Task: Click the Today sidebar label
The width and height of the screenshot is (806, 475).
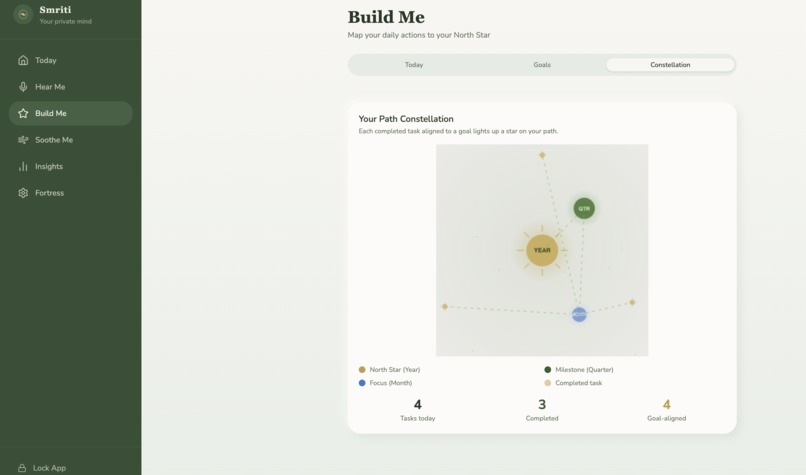Action: 46,60
